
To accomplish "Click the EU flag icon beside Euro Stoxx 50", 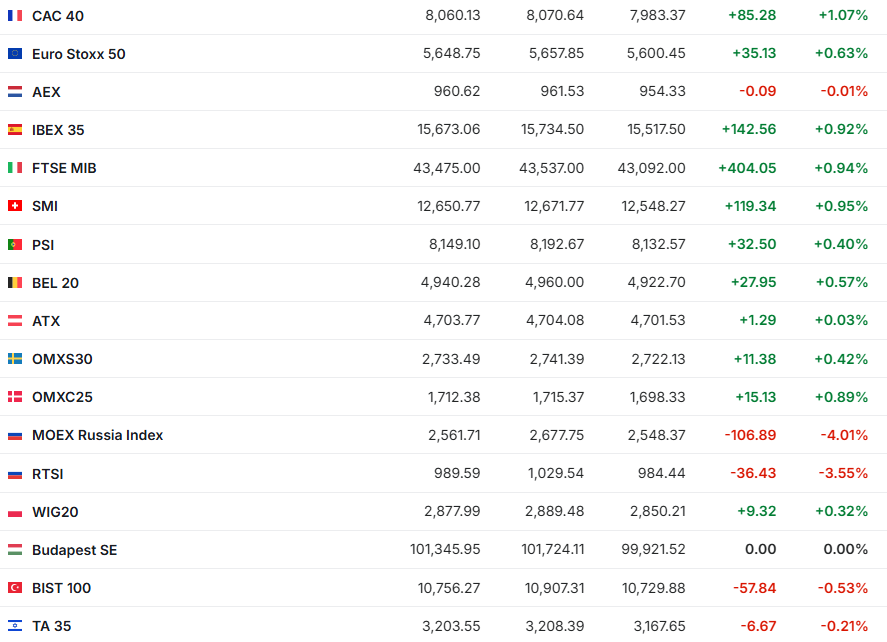I will [x=15, y=54].
